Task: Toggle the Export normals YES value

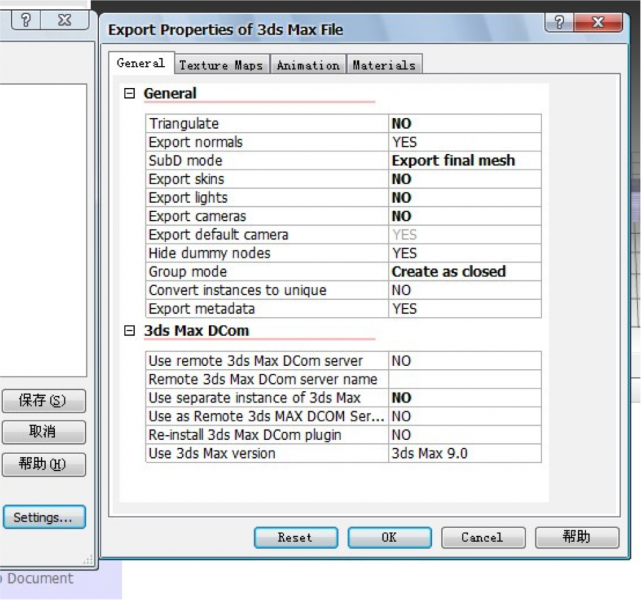Action: [465, 142]
